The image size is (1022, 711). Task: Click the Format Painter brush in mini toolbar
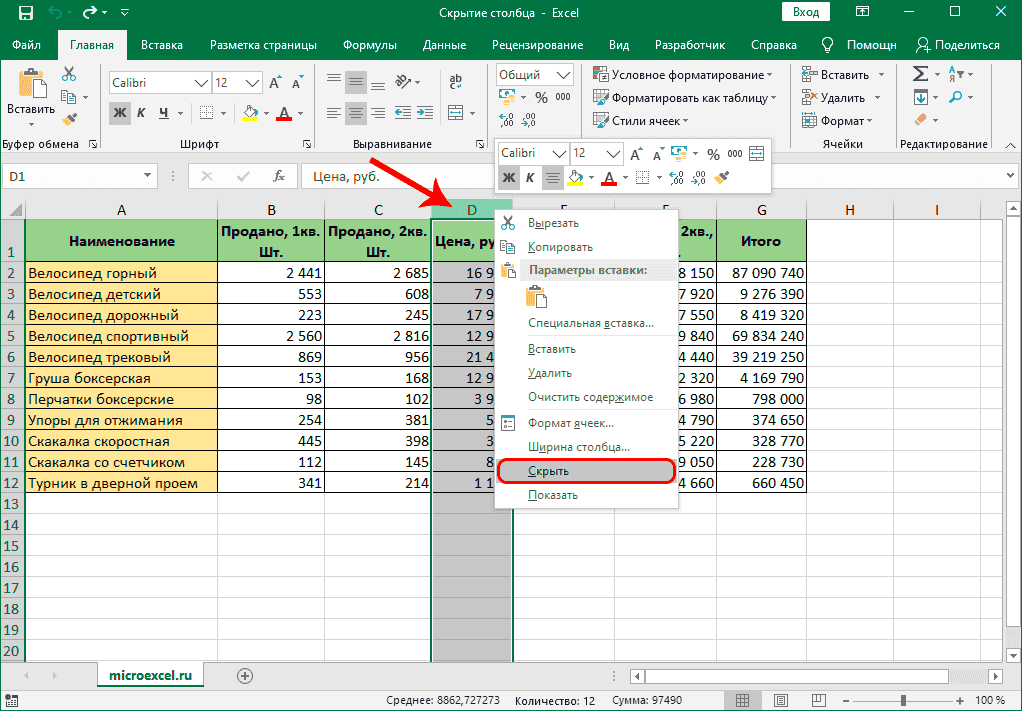(x=723, y=177)
